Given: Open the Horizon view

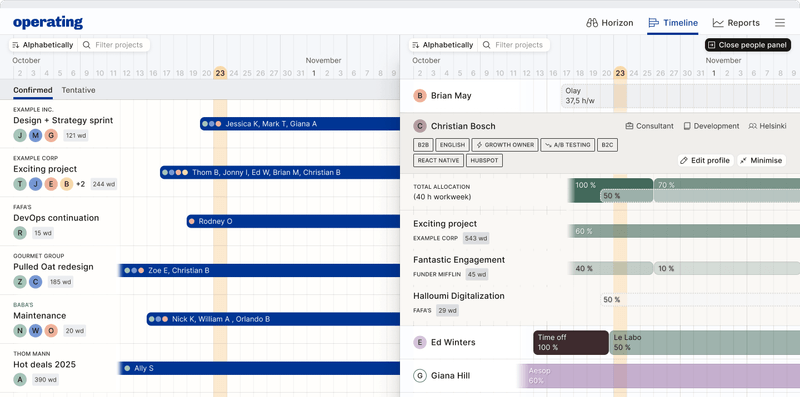Looking at the screenshot, I should click(610, 23).
